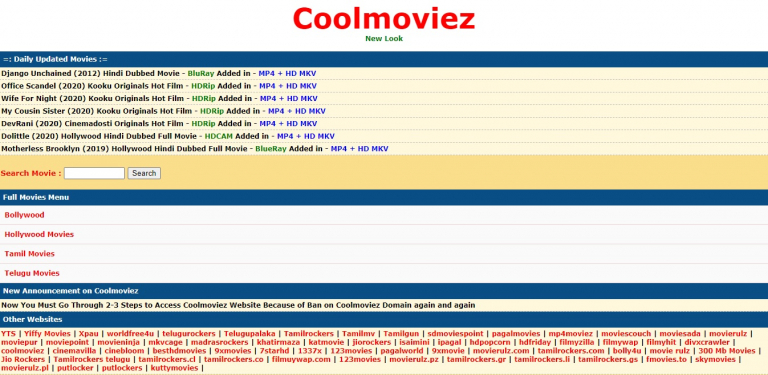The width and height of the screenshot is (768, 375).
Task: Open Motherless Brooklyn (2019) entry
Action: click(x=194, y=148)
